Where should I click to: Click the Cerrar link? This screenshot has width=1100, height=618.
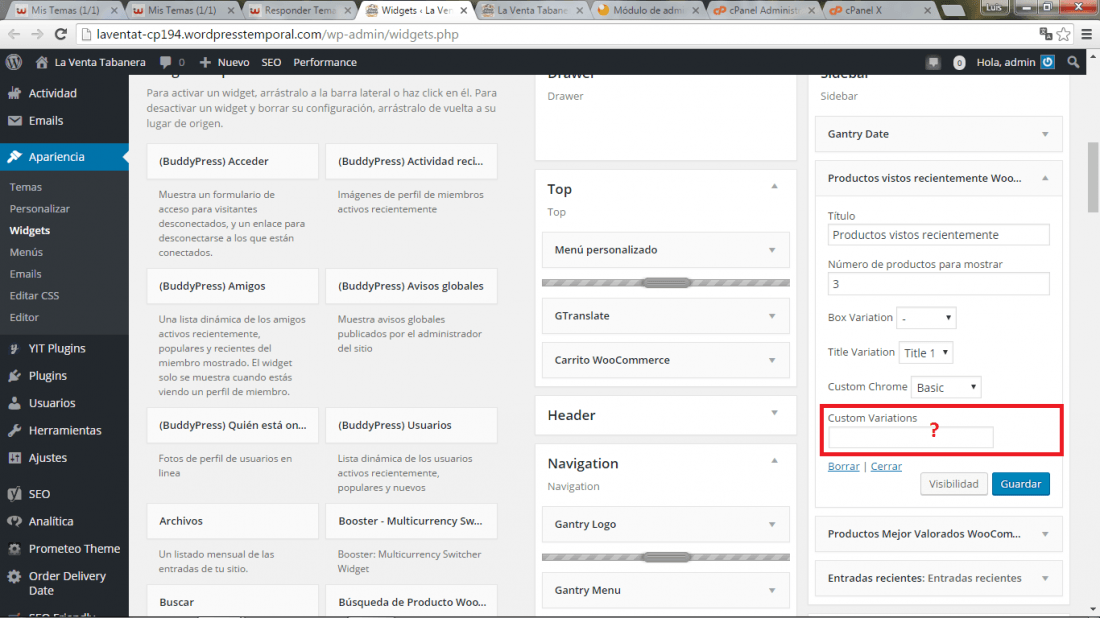coord(886,466)
